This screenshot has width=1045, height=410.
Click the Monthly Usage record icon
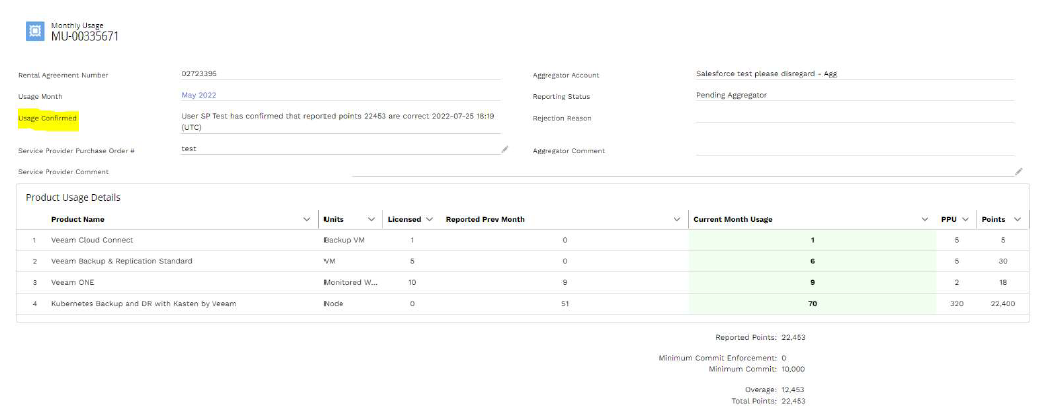point(35,31)
